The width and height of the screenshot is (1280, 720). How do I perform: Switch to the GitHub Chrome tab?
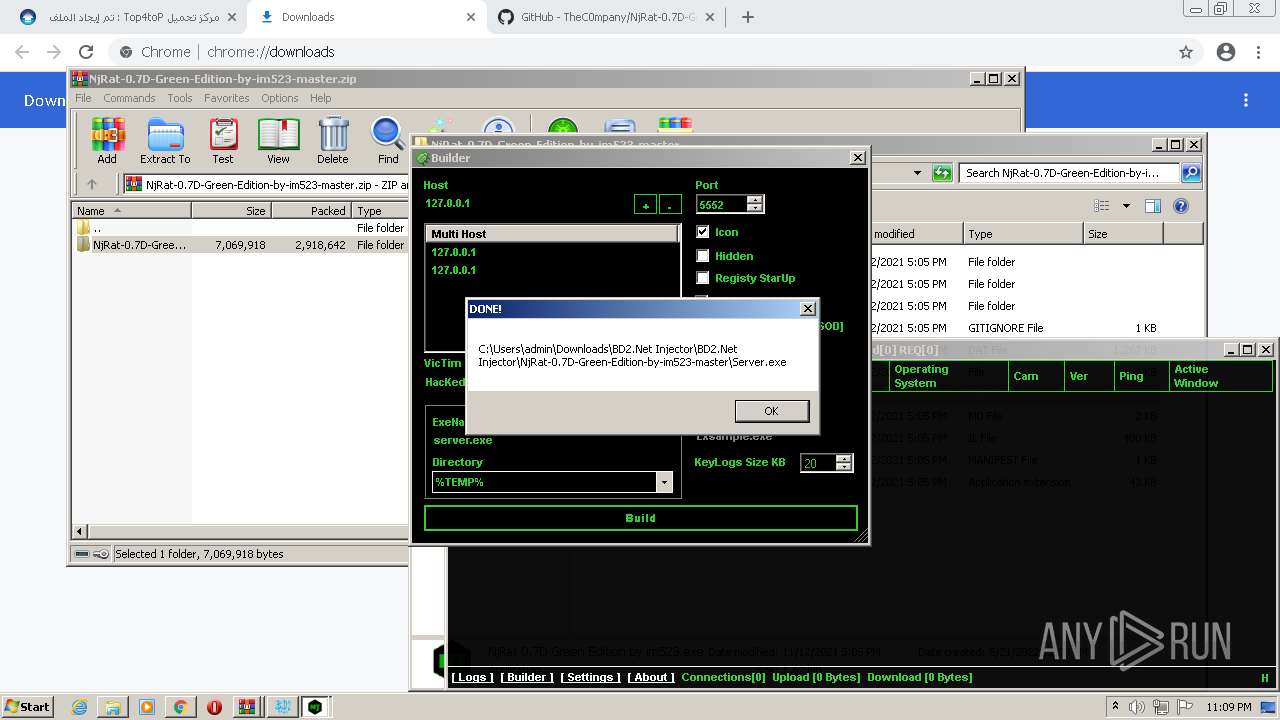coord(607,17)
